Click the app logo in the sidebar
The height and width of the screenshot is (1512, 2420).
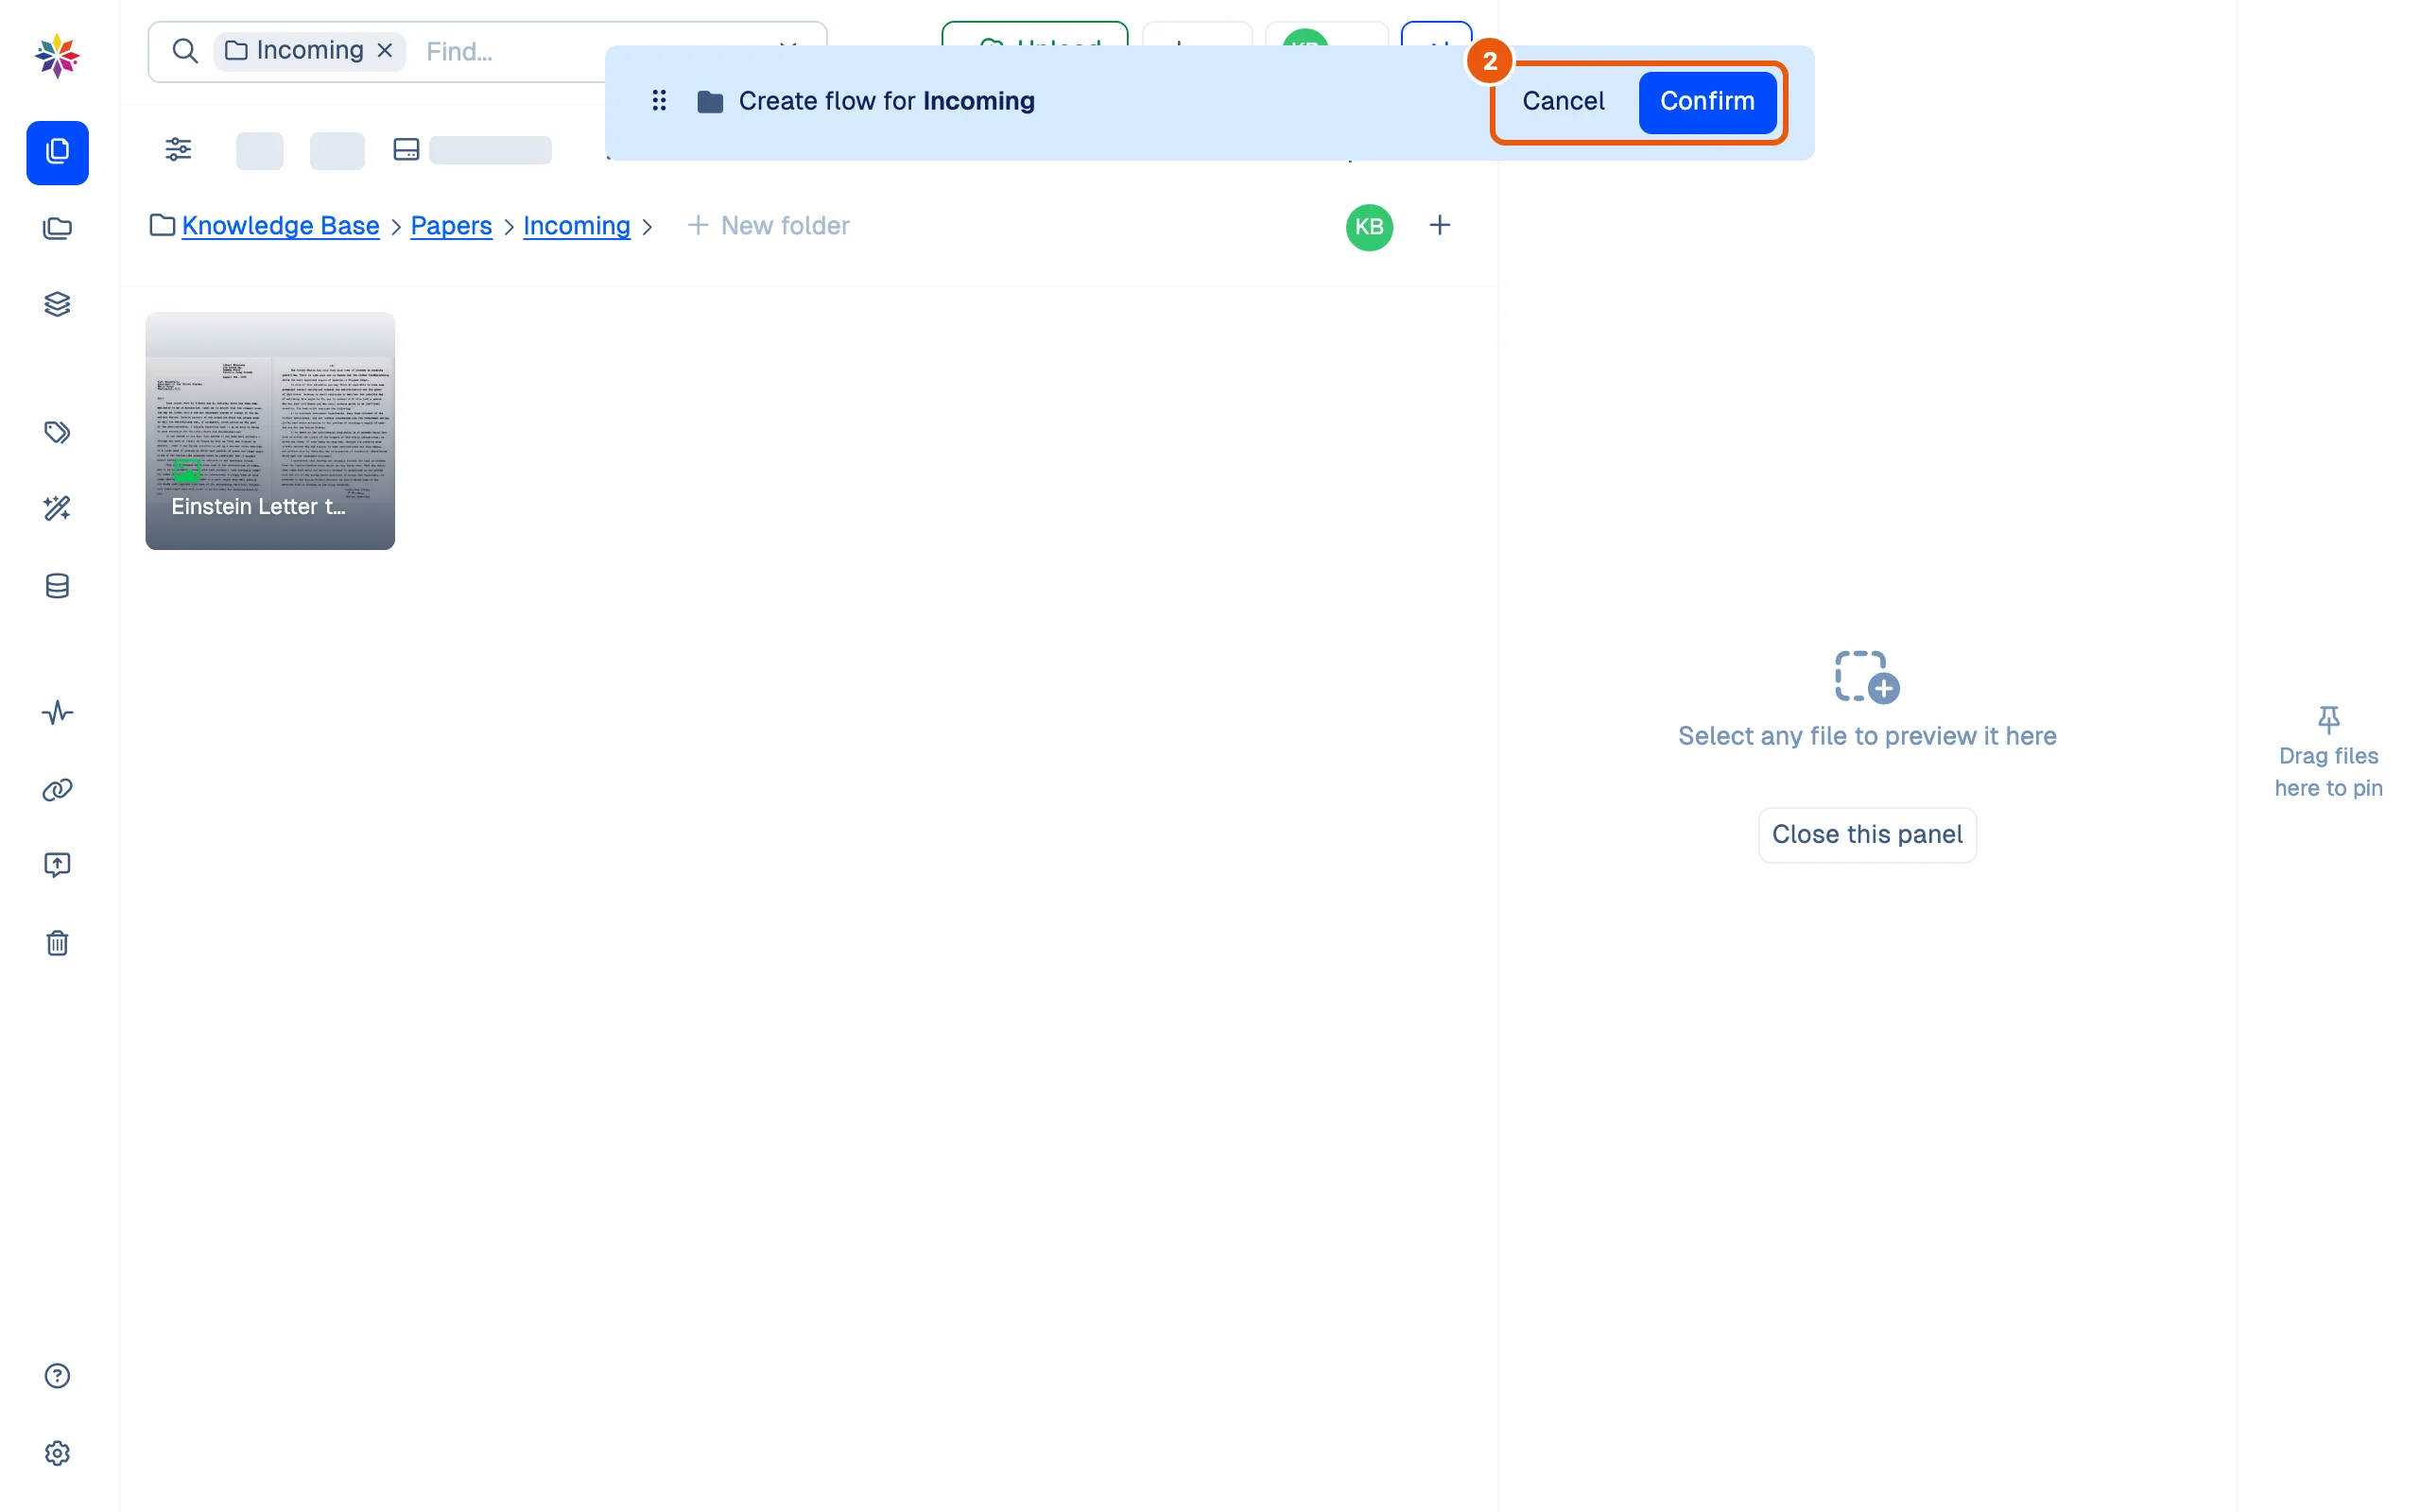click(x=57, y=55)
